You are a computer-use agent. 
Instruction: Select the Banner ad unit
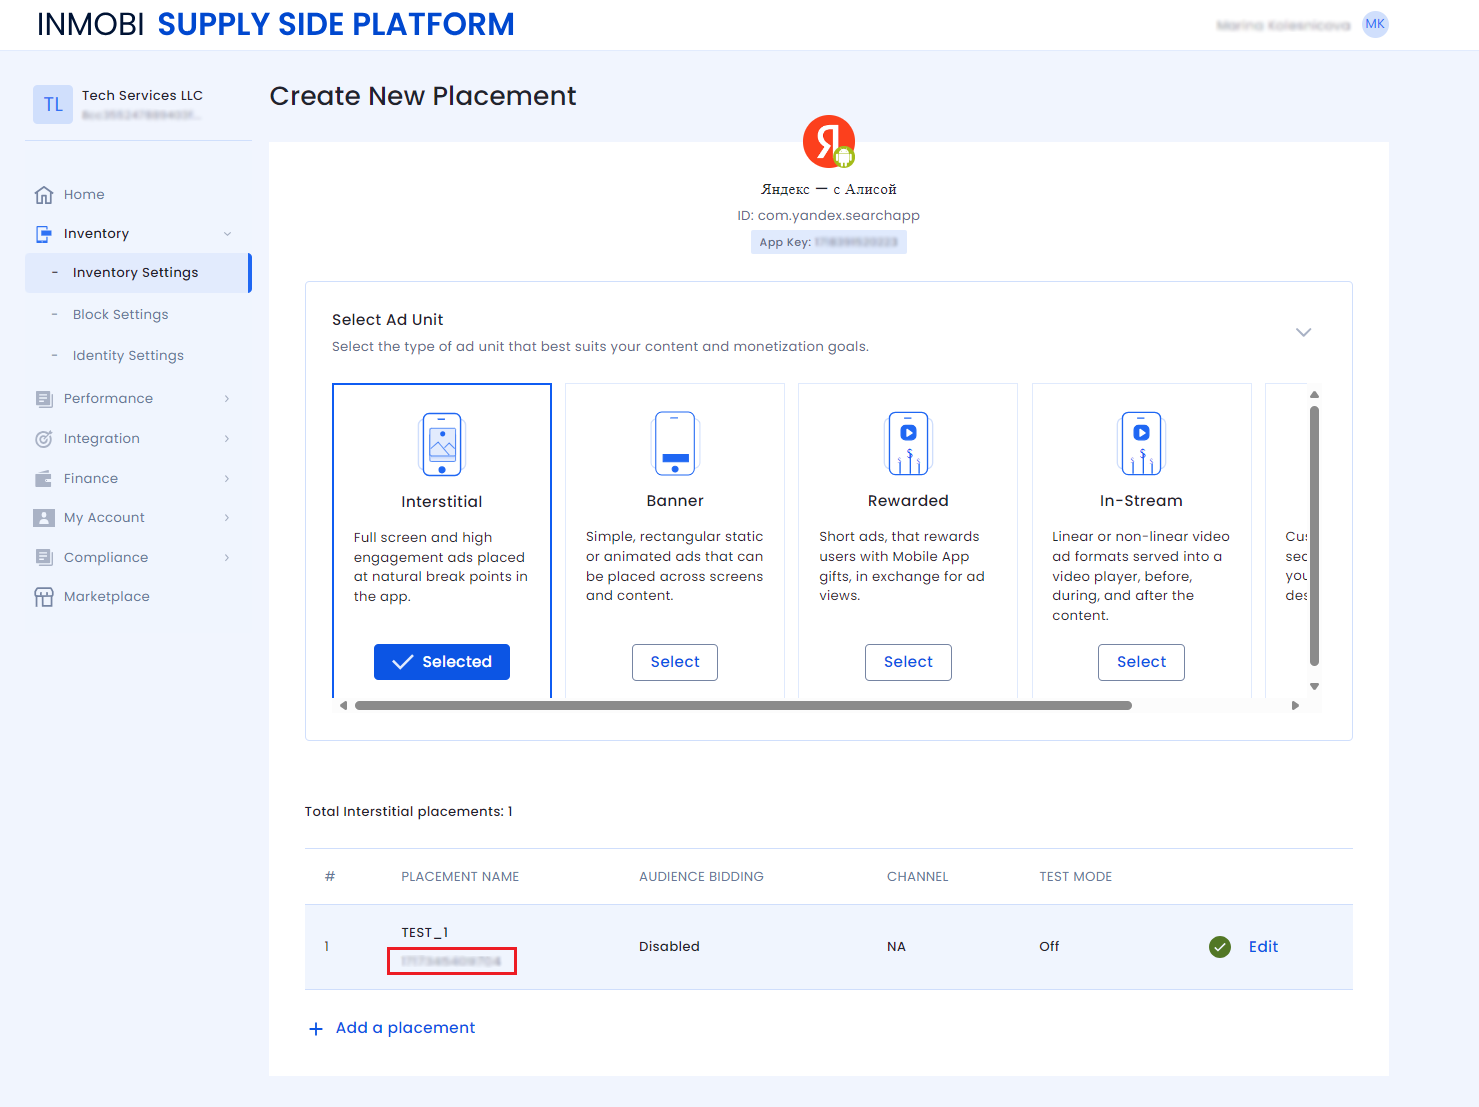pyautogui.click(x=675, y=662)
